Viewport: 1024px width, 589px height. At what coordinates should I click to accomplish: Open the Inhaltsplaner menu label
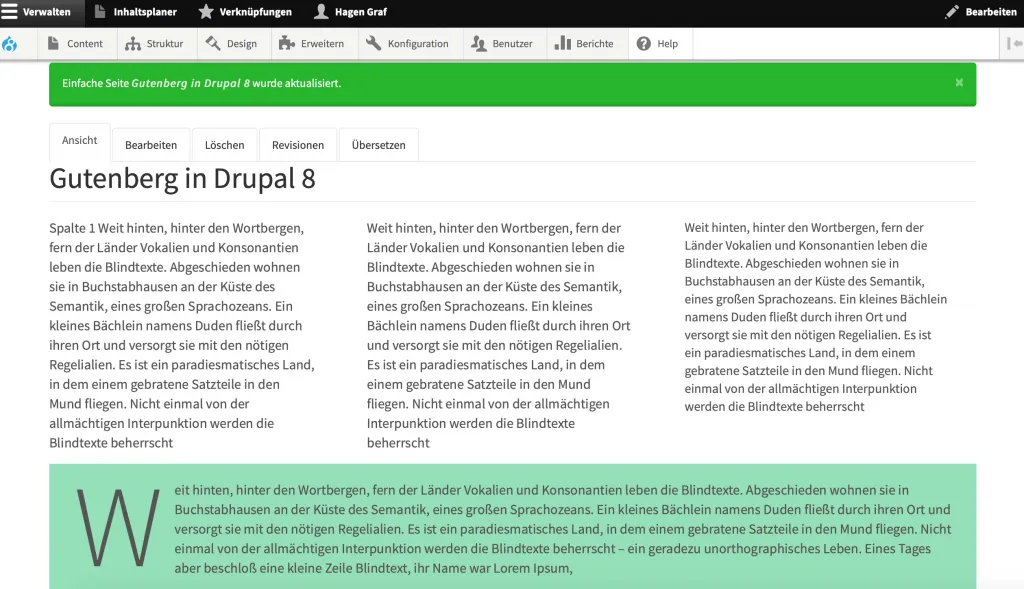(x=145, y=12)
